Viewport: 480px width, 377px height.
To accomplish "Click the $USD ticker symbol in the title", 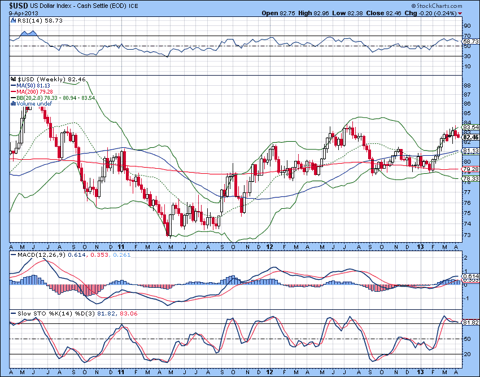I will pos(19,6).
